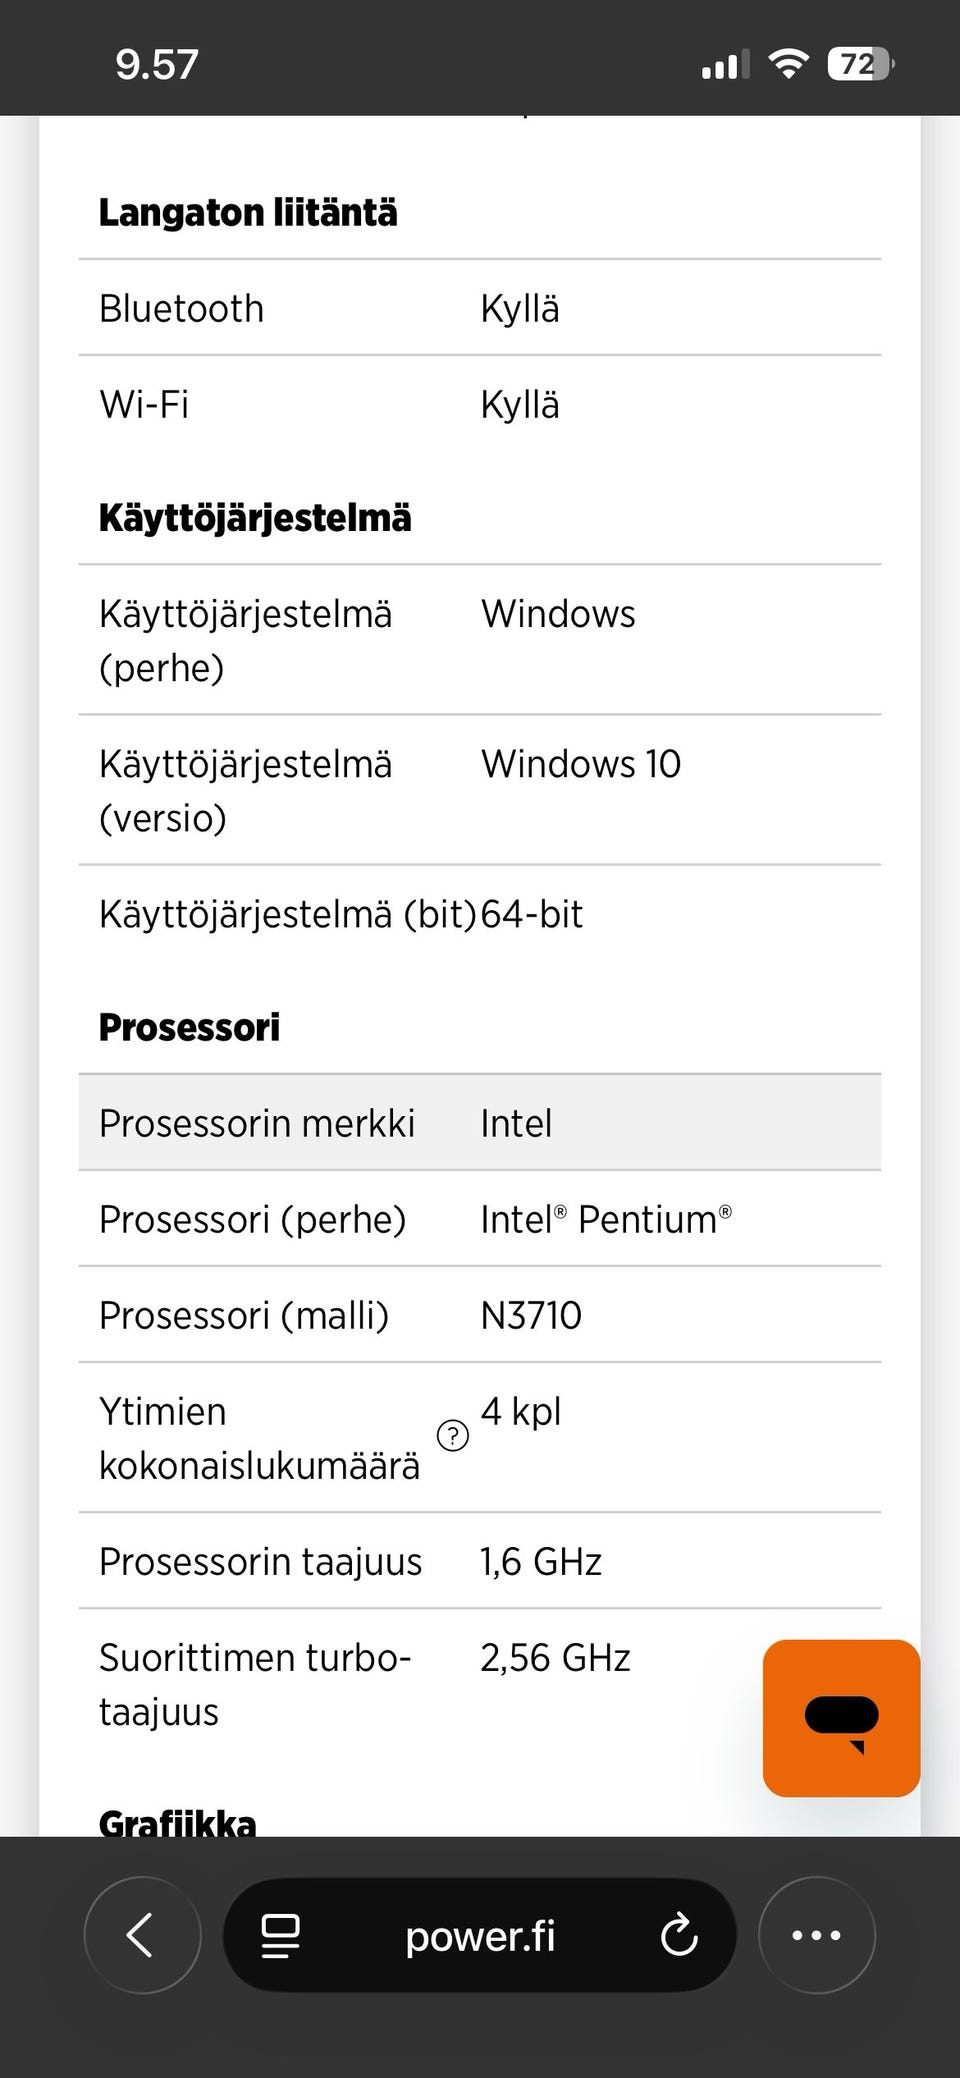Viewport: 960px width, 2078px height.
Task: Tap the Prosessori section heading
Action: [189, 1028]
